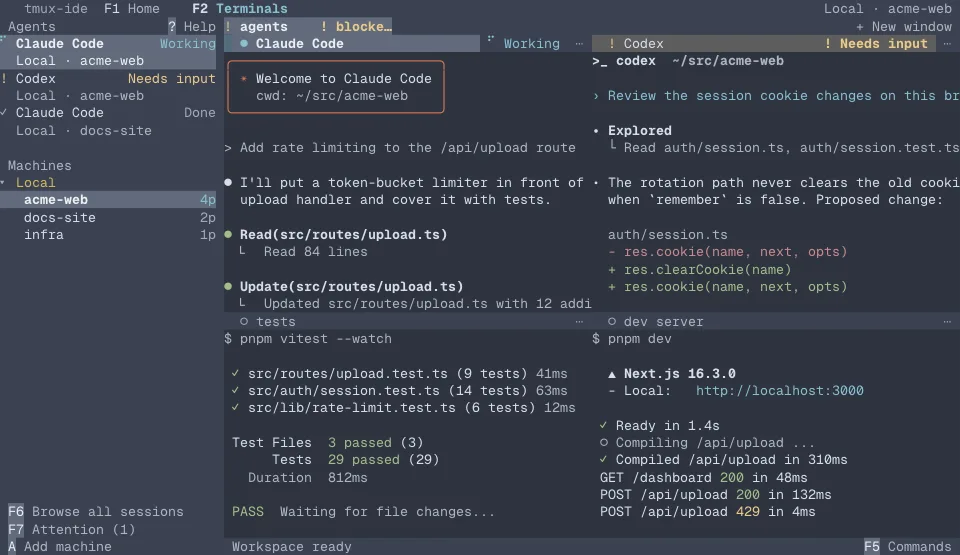Click the Agents section heading
The width and height of the screenshot is (960, 555).
pyautogui.click(x=31, y=26)
